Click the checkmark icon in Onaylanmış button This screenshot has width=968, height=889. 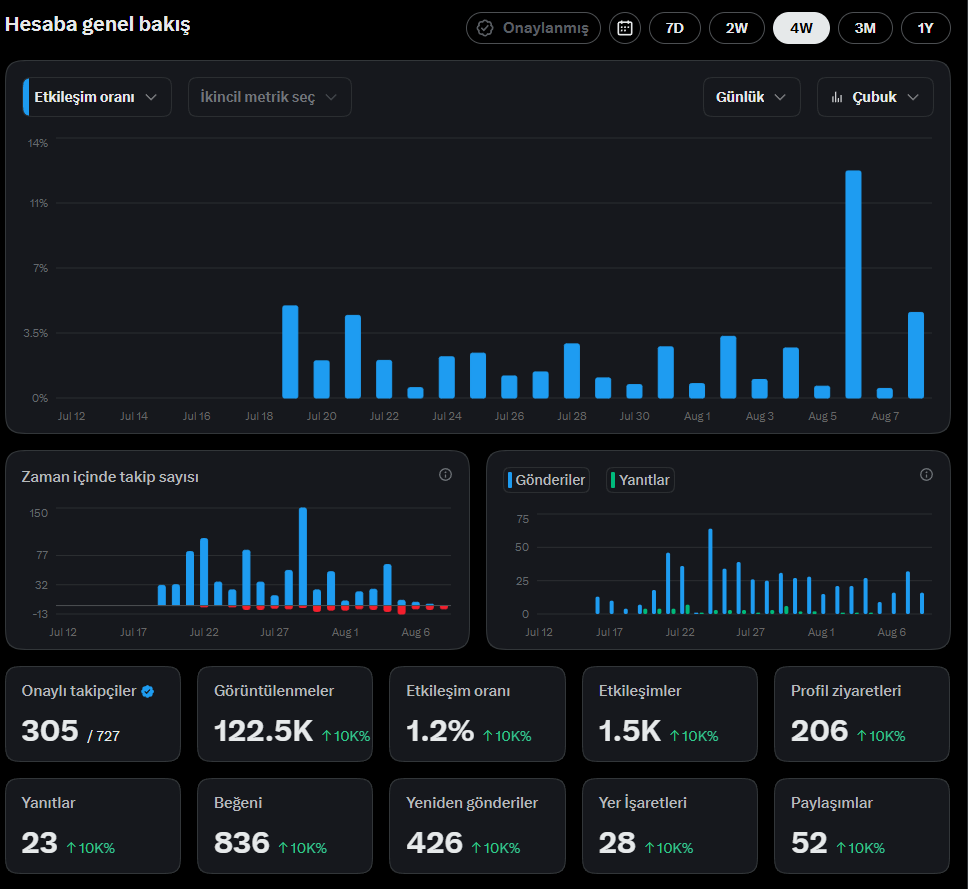click(485, 28)
